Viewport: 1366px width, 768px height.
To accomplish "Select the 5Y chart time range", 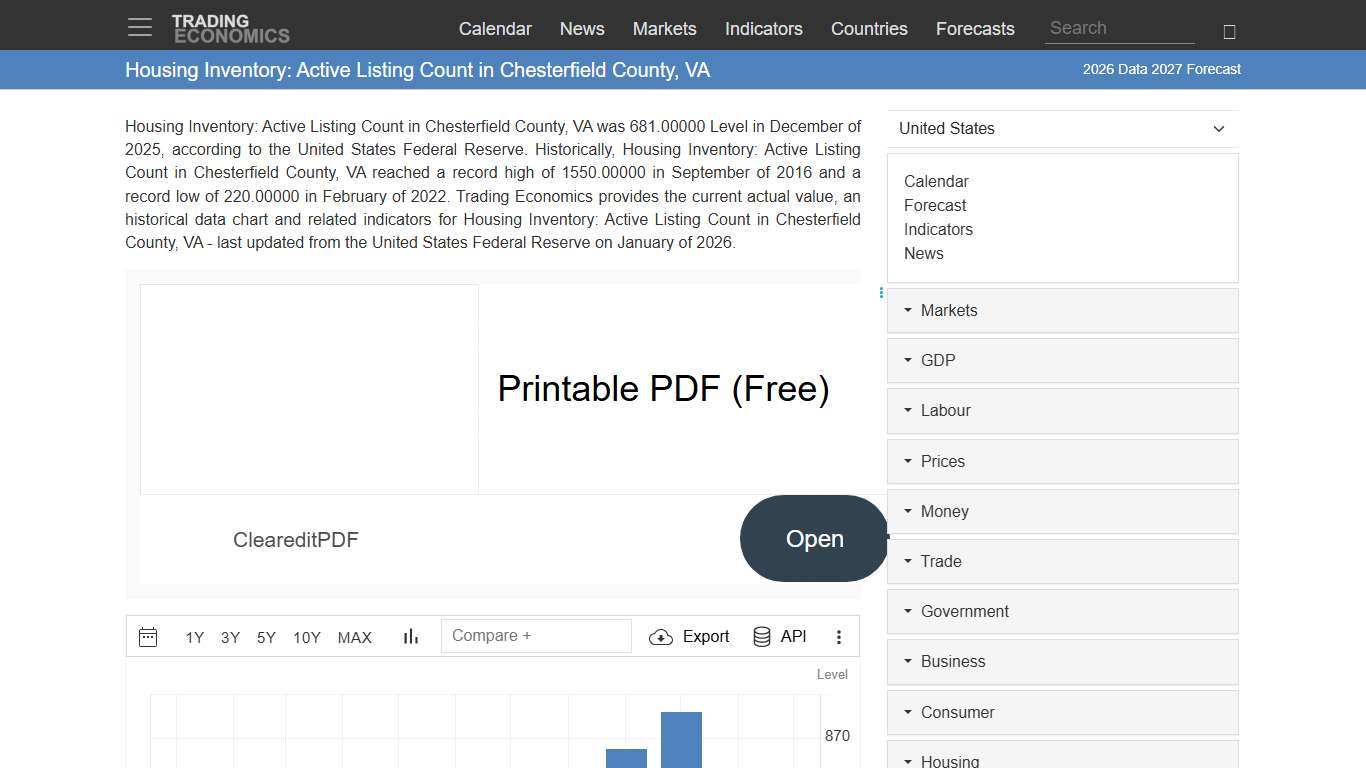I will pyautogui.click(x=266, y=638).
